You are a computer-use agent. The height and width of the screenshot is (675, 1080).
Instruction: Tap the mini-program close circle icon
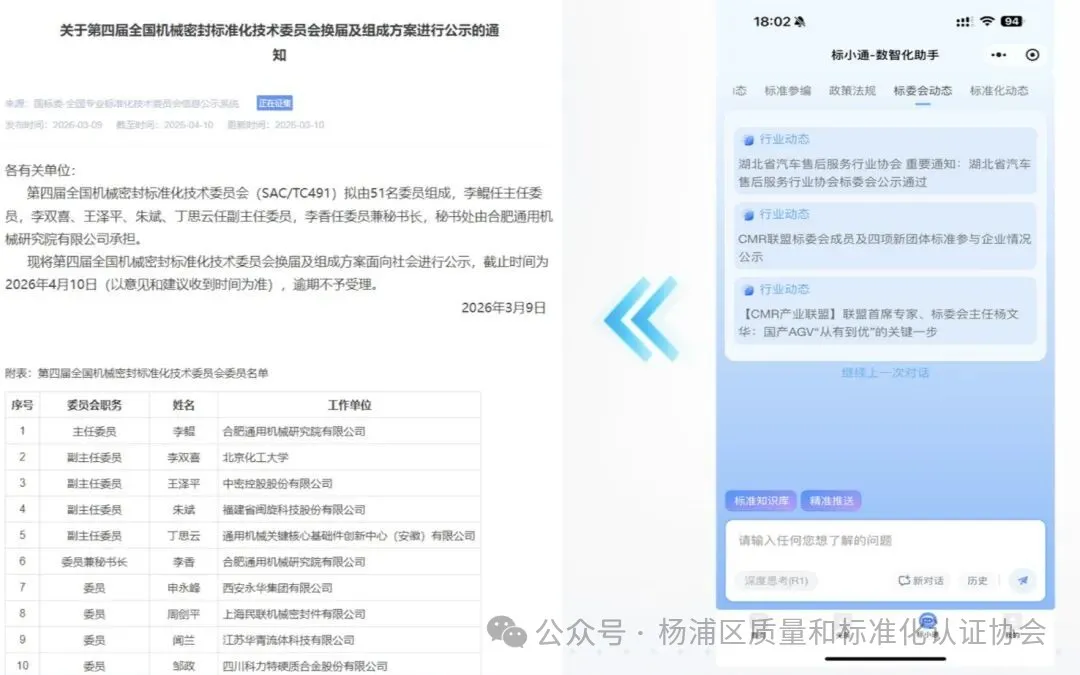[x=1033, y=55]
